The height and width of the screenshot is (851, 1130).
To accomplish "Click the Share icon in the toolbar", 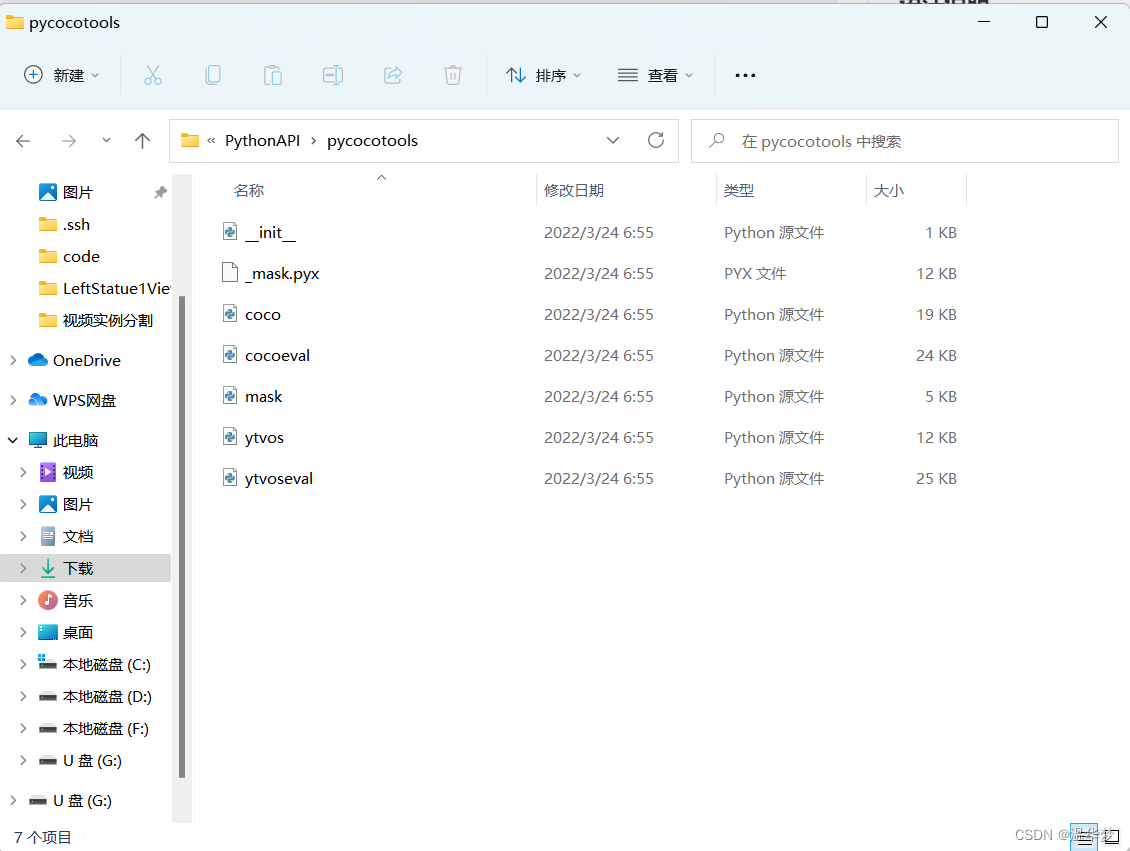I will click(393, 75).
